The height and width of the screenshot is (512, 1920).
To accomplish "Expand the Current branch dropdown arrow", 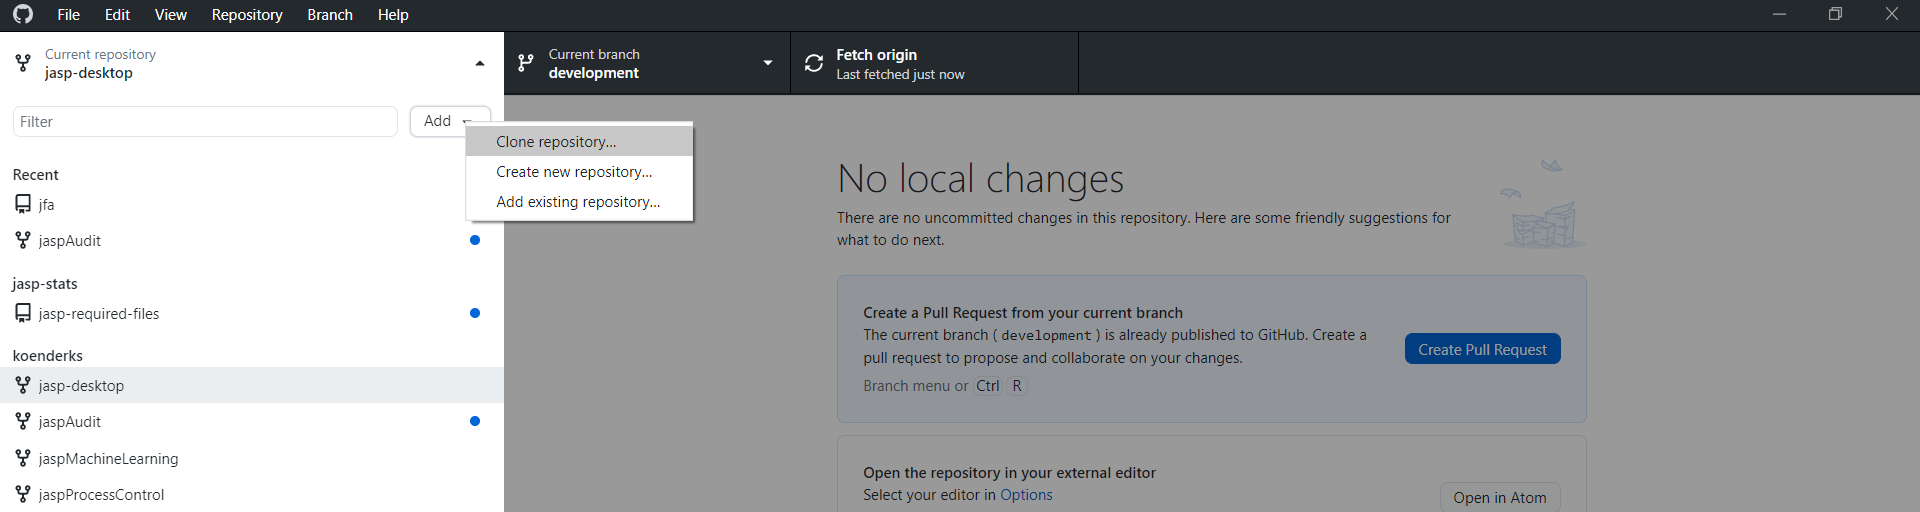I will [x=768, y=63].
